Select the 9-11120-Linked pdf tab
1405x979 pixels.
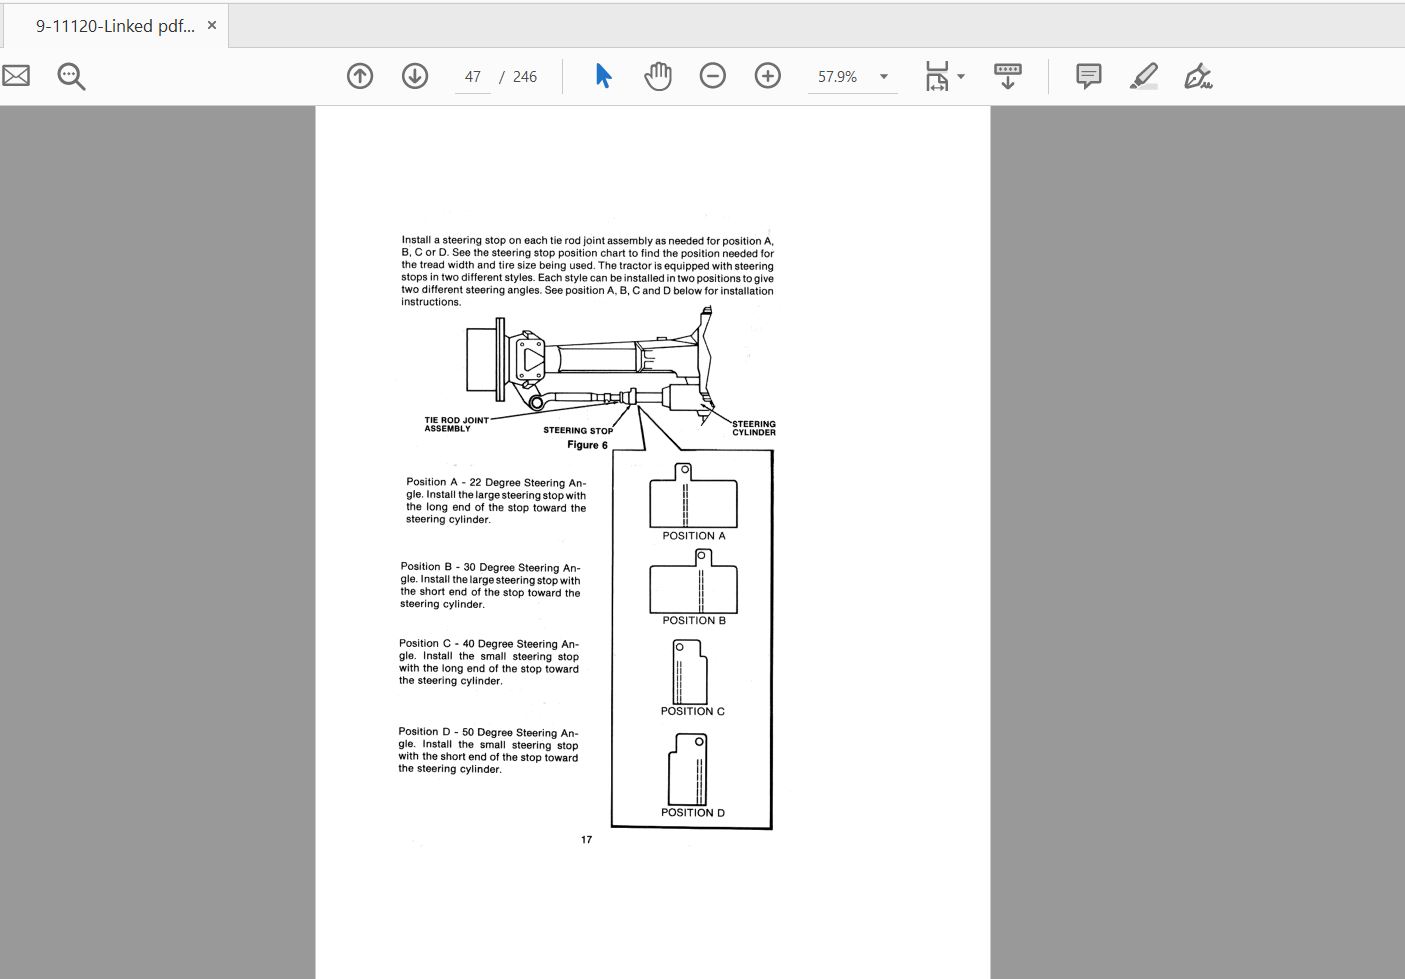coord(114,26)
